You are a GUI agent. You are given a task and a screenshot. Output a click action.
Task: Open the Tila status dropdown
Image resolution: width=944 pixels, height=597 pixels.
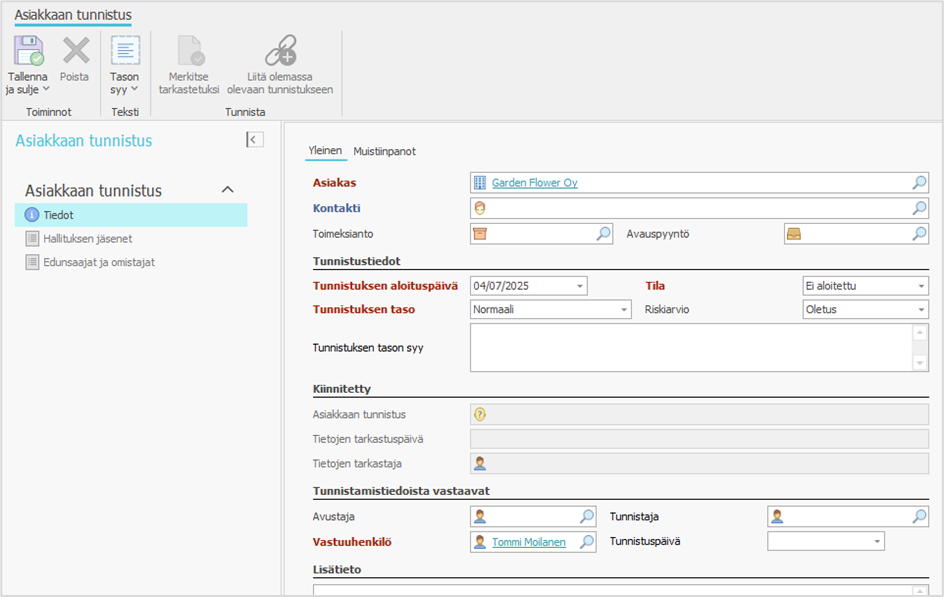[x=920, y=286]
